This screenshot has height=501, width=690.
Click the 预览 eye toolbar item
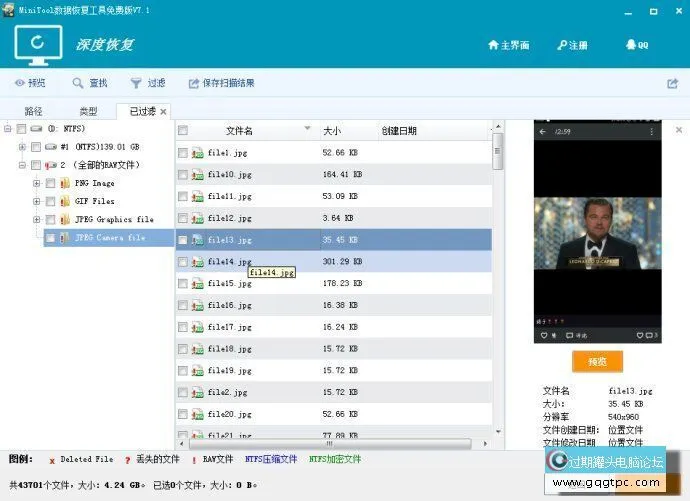pyautogui.click(x=30, y=83)
